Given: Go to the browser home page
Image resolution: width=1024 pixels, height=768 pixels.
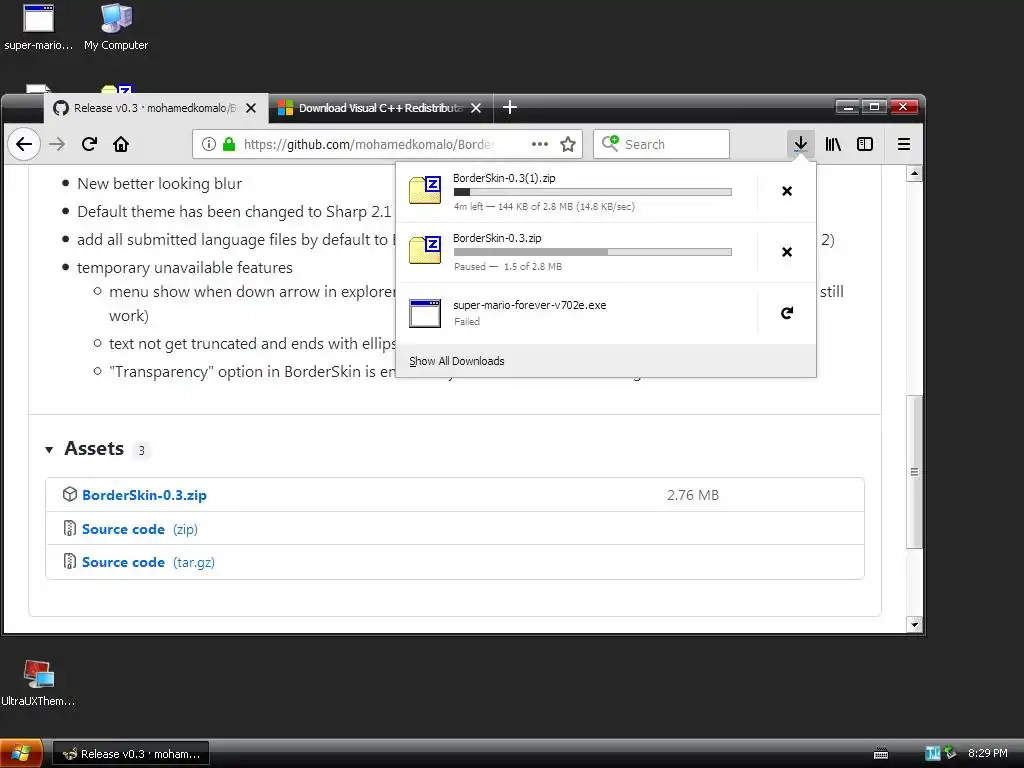Looking at the screenshot, I should (121, 144).
